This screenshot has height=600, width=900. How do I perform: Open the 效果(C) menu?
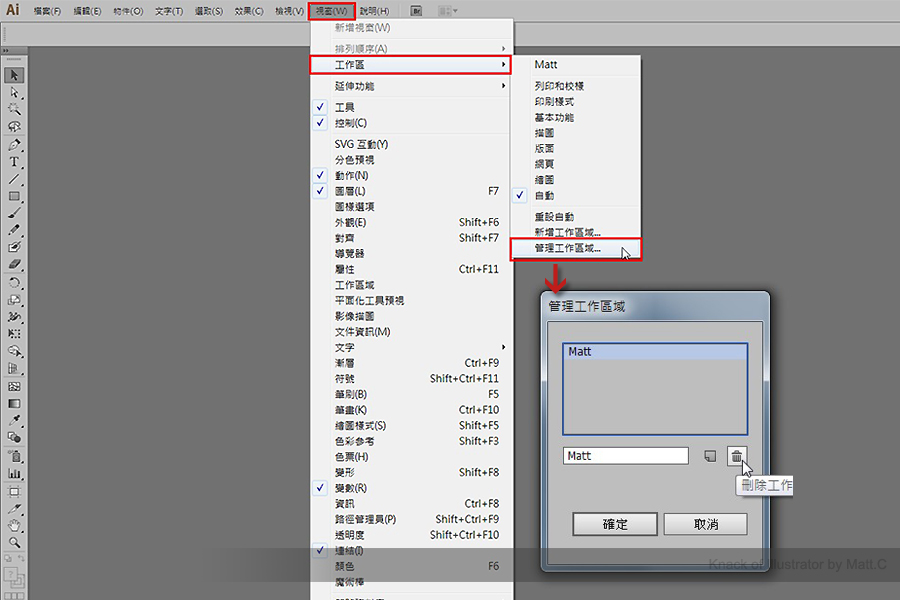[249, 11]
